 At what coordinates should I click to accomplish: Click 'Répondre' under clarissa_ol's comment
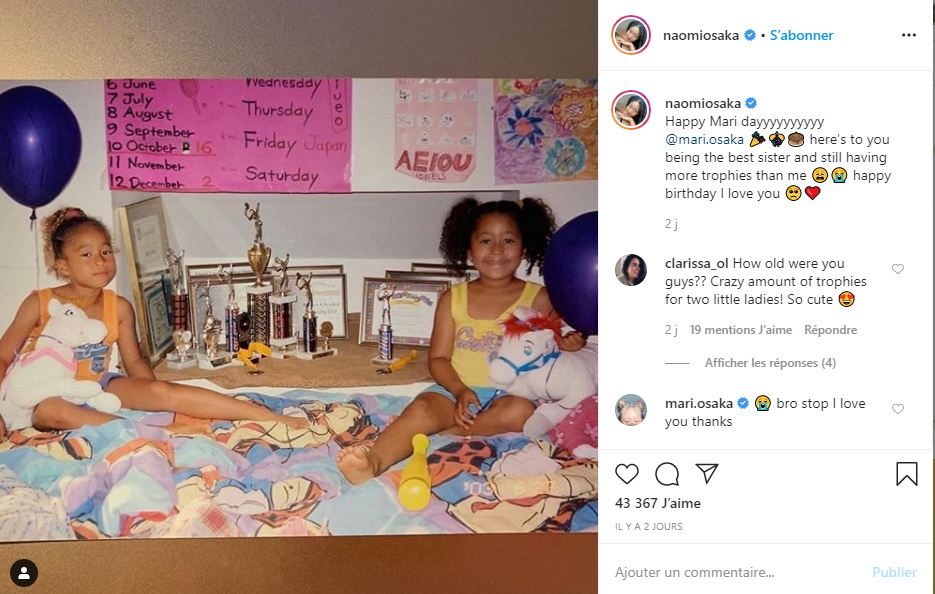point(830,330)
